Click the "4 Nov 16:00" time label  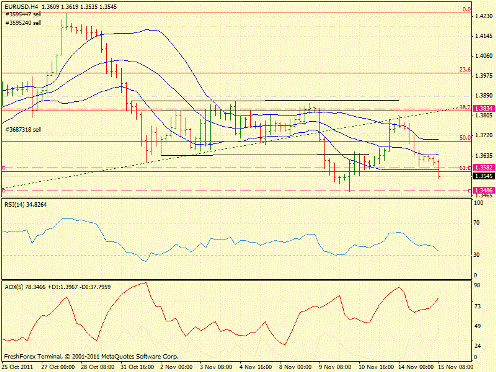(256, 367)
